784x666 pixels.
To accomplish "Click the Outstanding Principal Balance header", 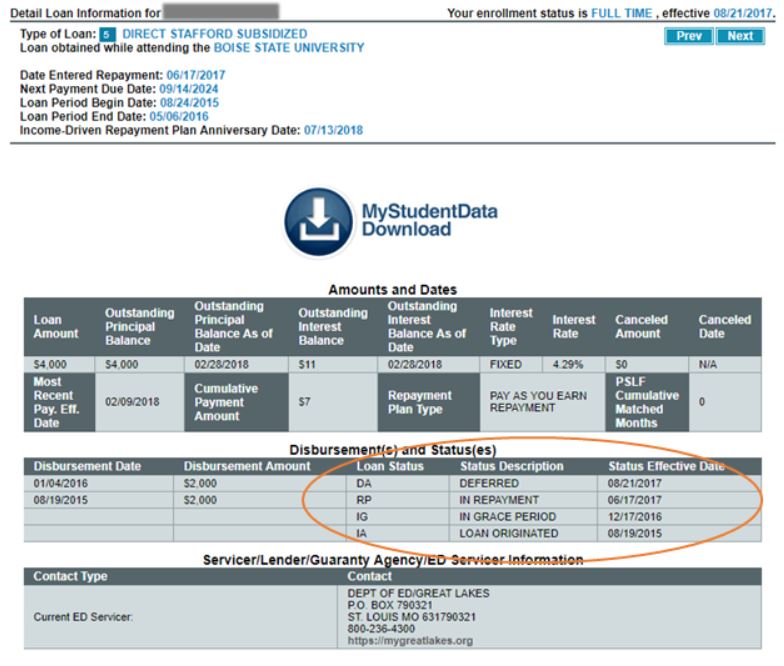I will tap(140, 326).
